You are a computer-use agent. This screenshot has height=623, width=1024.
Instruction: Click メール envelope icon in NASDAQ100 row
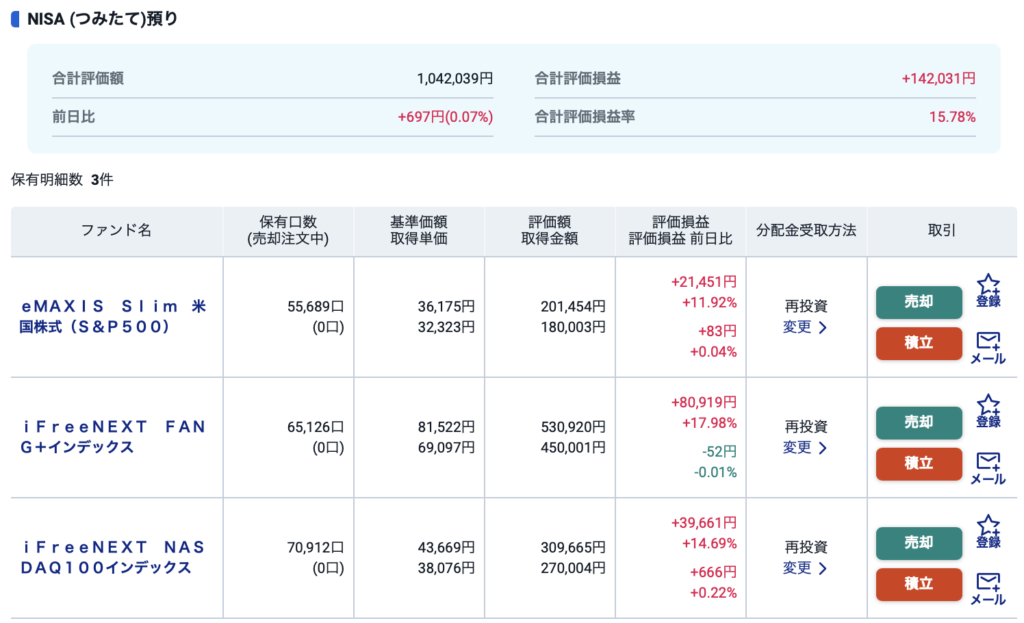988,588
